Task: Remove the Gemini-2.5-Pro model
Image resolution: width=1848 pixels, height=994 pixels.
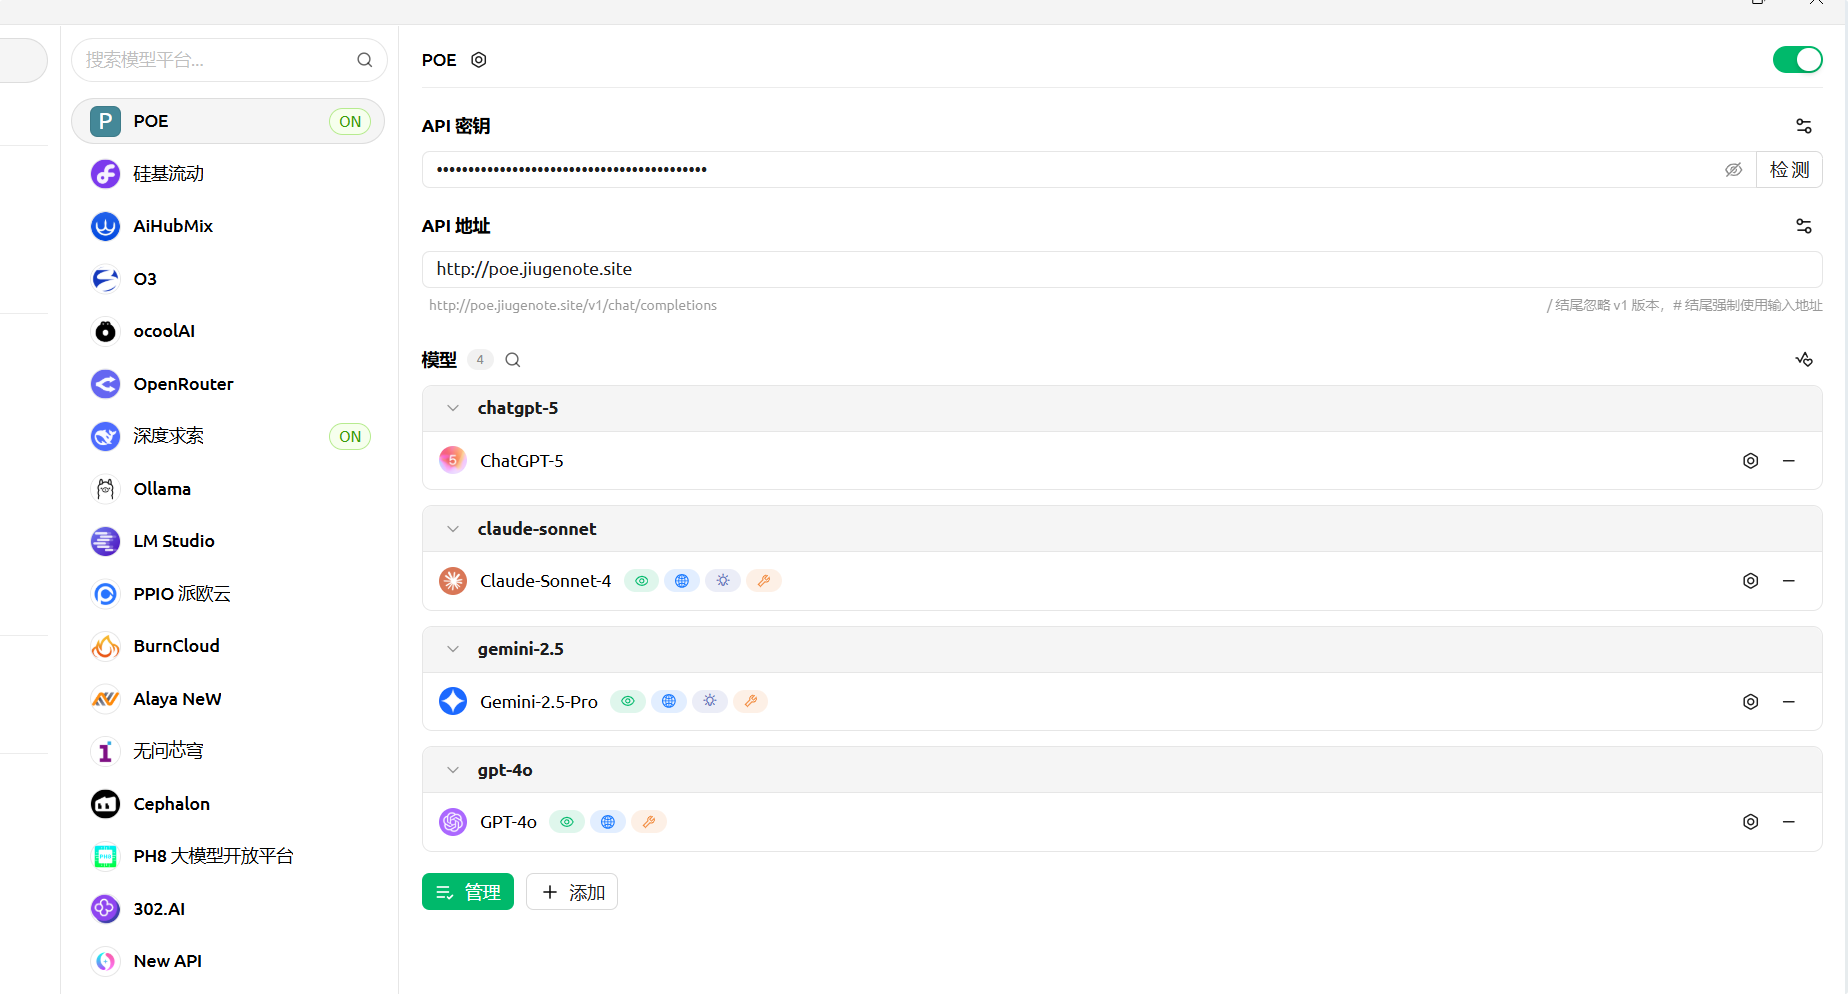Action: click(x=1789, y=702)
